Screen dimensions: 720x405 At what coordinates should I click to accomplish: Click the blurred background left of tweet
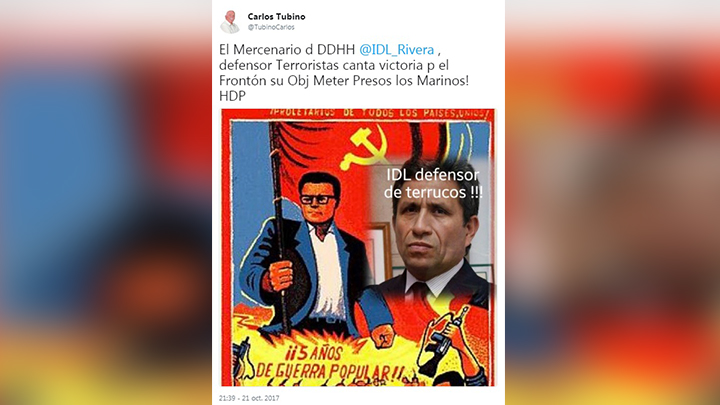pos(106,202)
